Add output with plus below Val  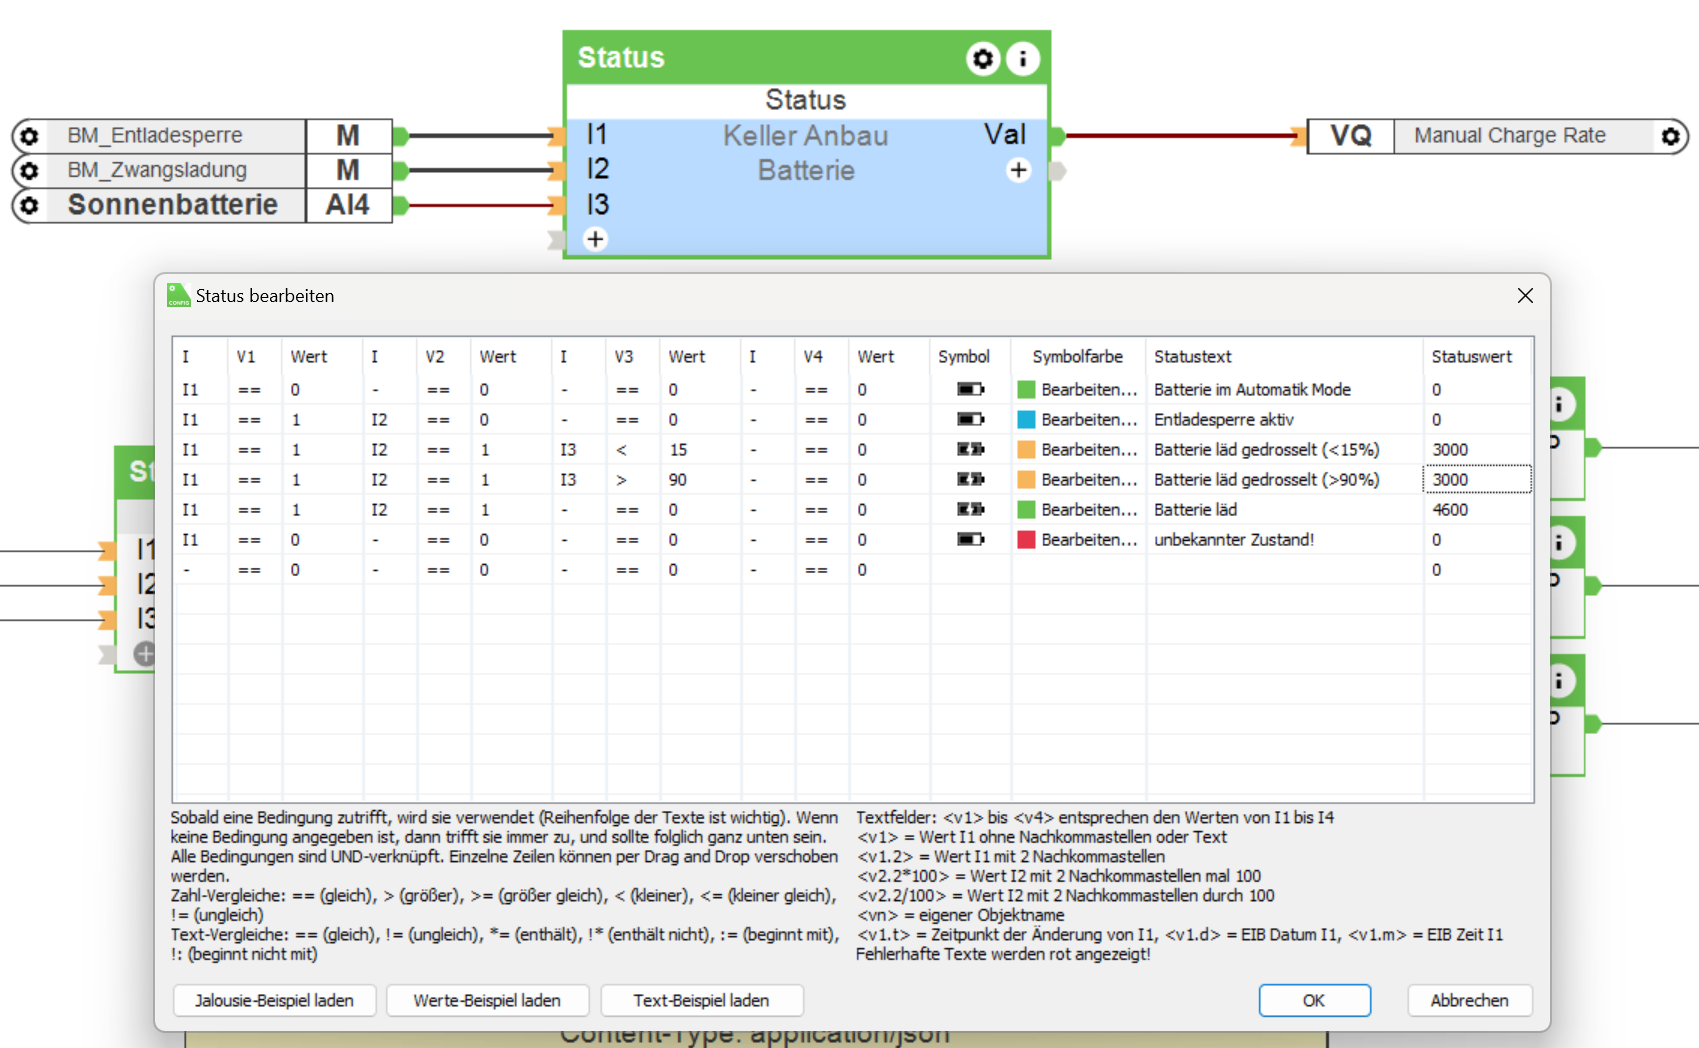tap(1018, 171)
